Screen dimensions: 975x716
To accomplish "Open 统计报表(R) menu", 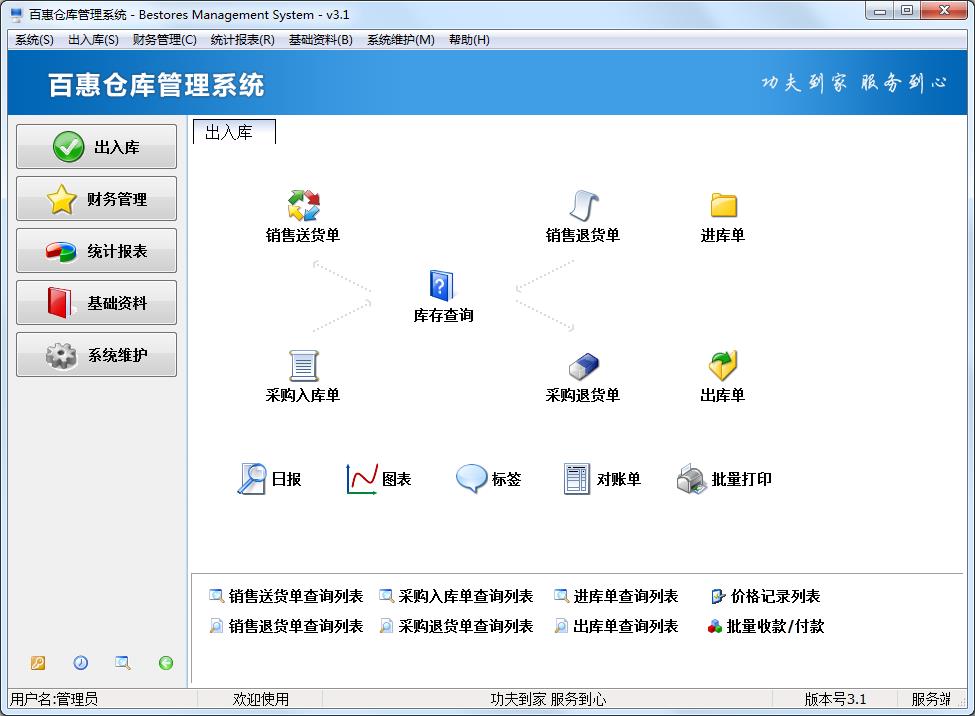I will click(243, 40).
